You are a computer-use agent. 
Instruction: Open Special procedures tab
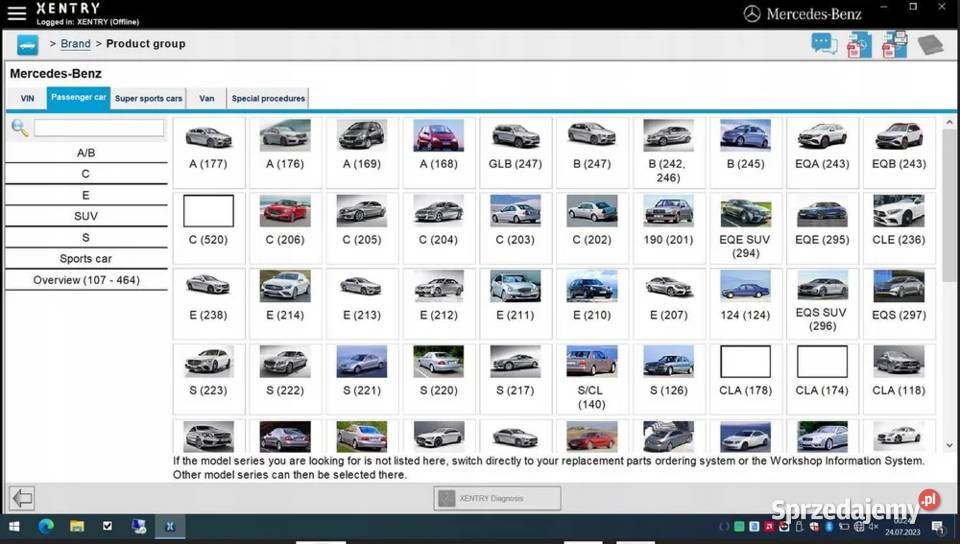[x=268, y=98]
